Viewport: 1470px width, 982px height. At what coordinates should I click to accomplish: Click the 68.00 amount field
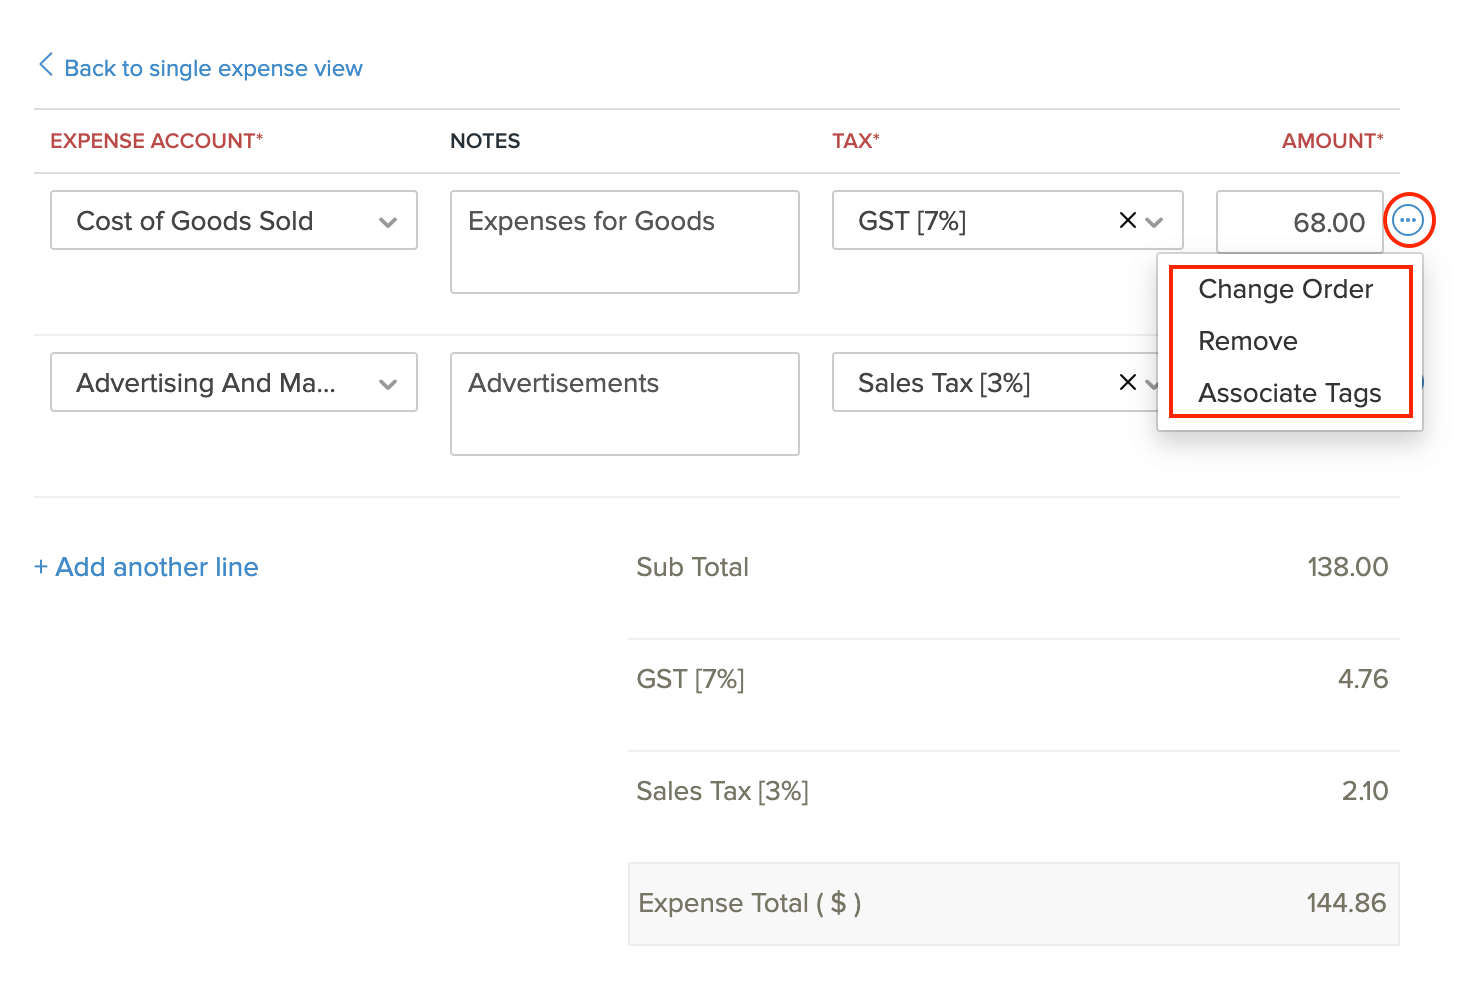click(x=1299, y=222)
